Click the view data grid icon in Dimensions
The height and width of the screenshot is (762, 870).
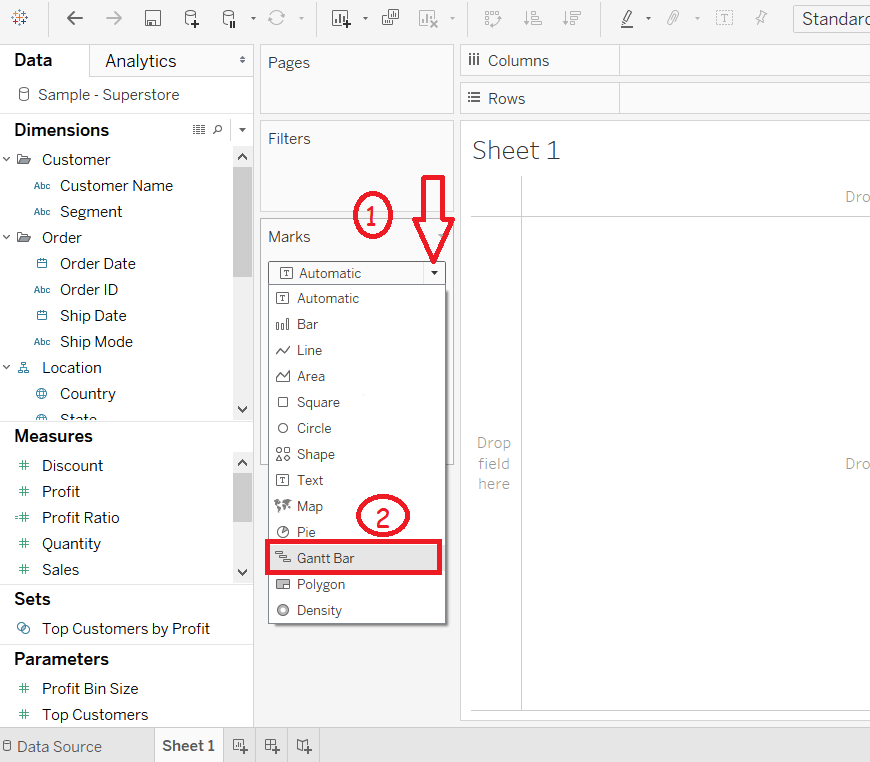(x=199, y=129)
